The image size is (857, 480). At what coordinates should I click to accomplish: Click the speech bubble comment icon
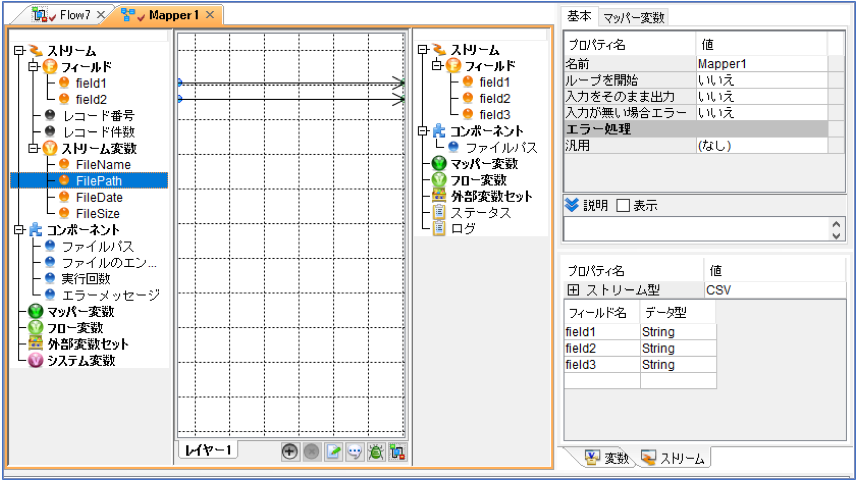click(x=355, y=452)
